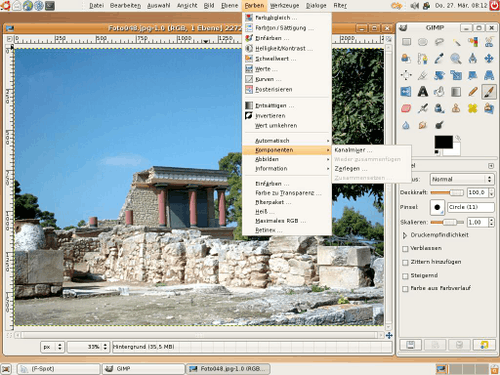Open the brush Circle (11) selector
This screenshot has width=500, height=375.
tap(470, 207)
